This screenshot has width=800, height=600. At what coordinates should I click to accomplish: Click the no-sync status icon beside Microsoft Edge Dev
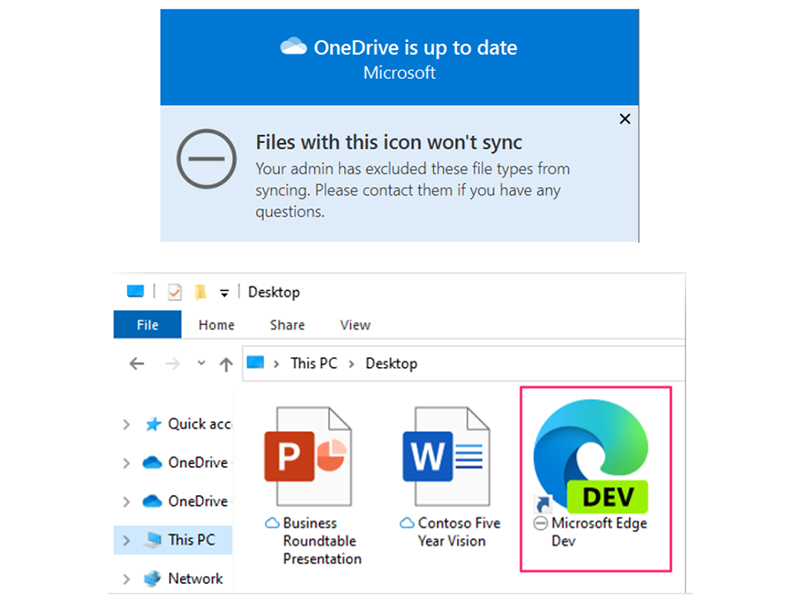point(540,523)
